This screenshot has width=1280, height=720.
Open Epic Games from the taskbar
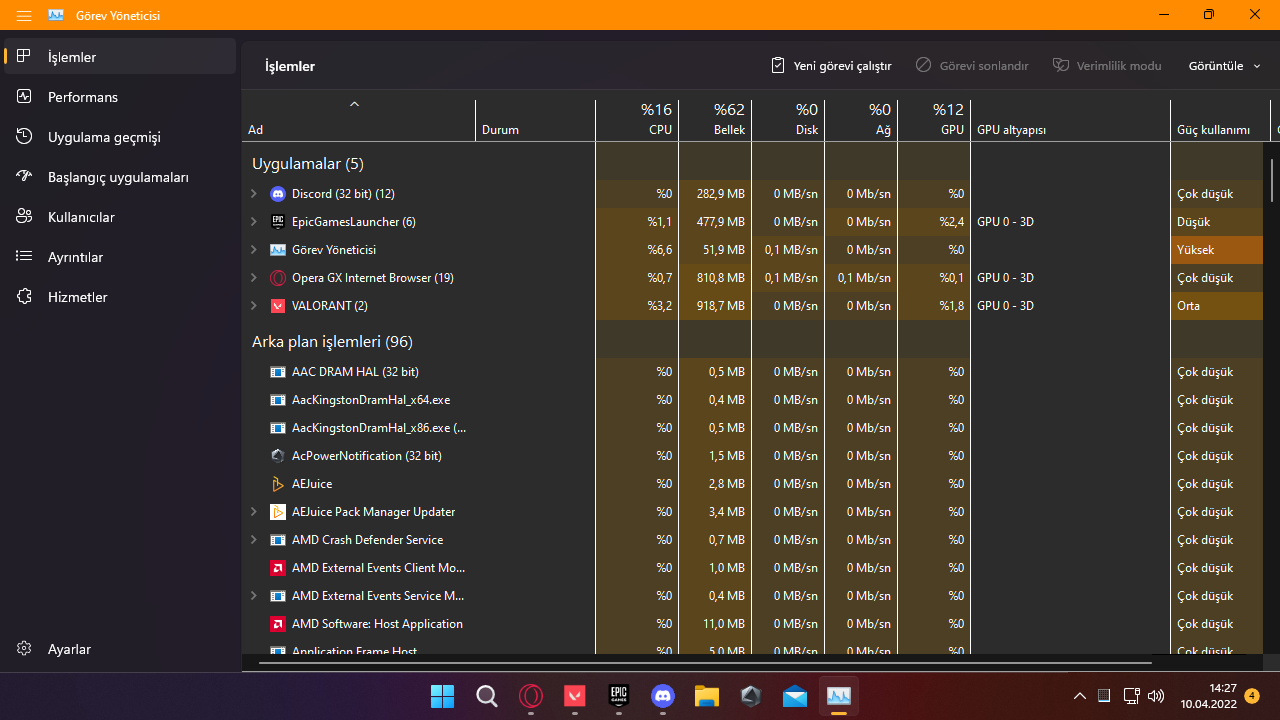tap(619, 696)
